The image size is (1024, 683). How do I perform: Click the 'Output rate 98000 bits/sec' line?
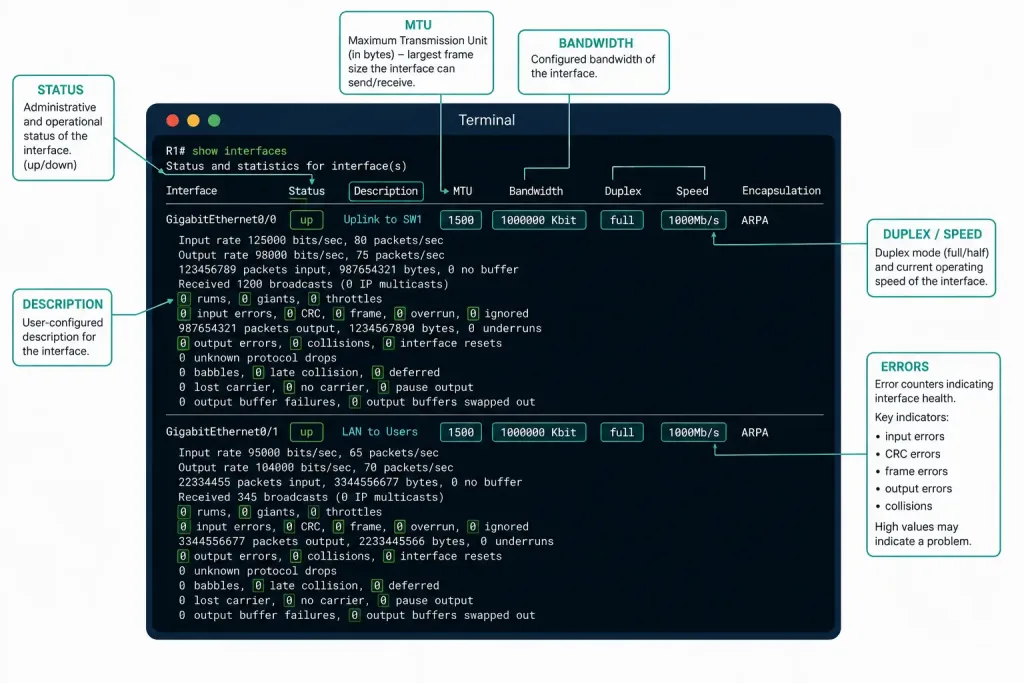click(x=311, y=255)
